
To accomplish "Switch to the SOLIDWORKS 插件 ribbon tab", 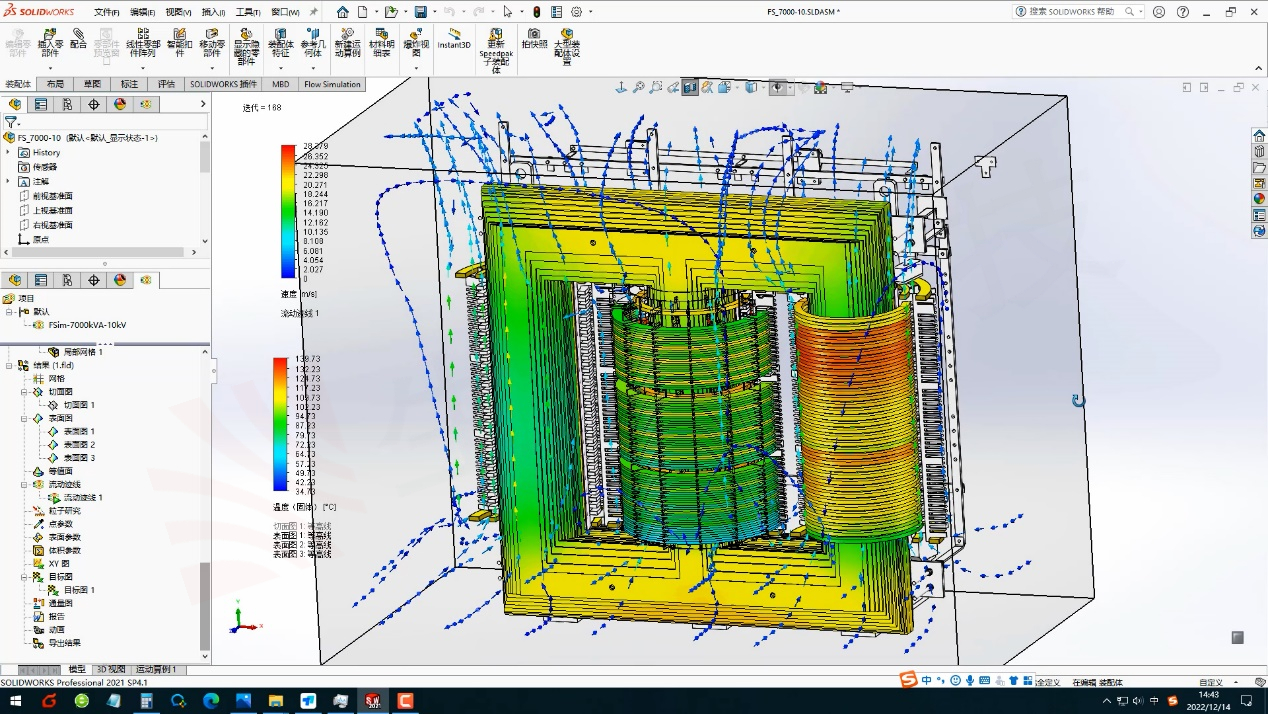I will pos(224,84).
